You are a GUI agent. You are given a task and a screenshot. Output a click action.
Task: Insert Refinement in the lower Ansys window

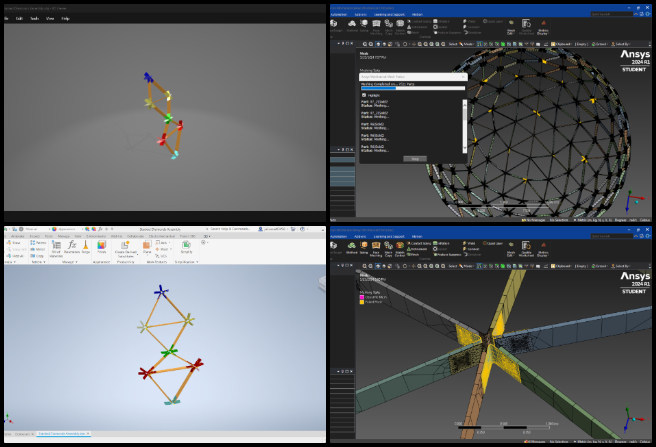point(419,249)
